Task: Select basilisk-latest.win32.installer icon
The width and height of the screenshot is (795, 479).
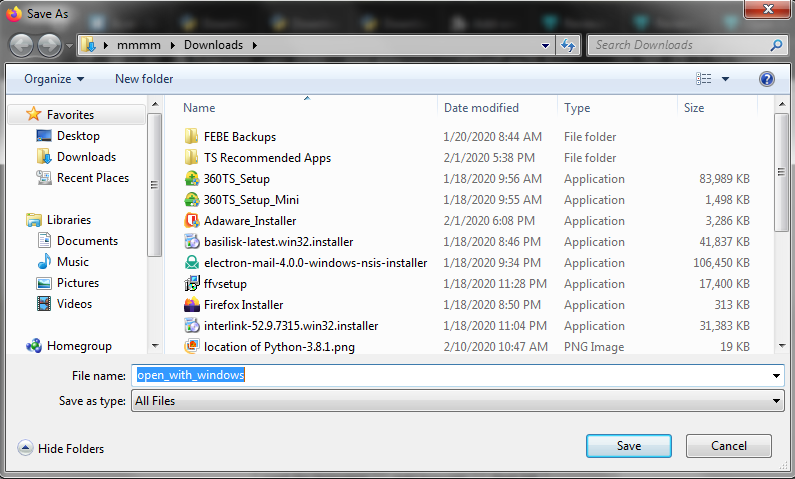Action: [191, 242]
